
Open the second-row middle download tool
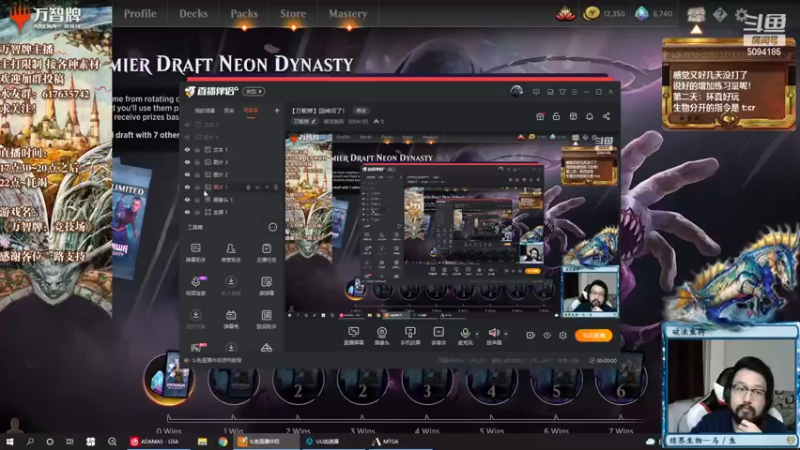click(x=231, y=286)
